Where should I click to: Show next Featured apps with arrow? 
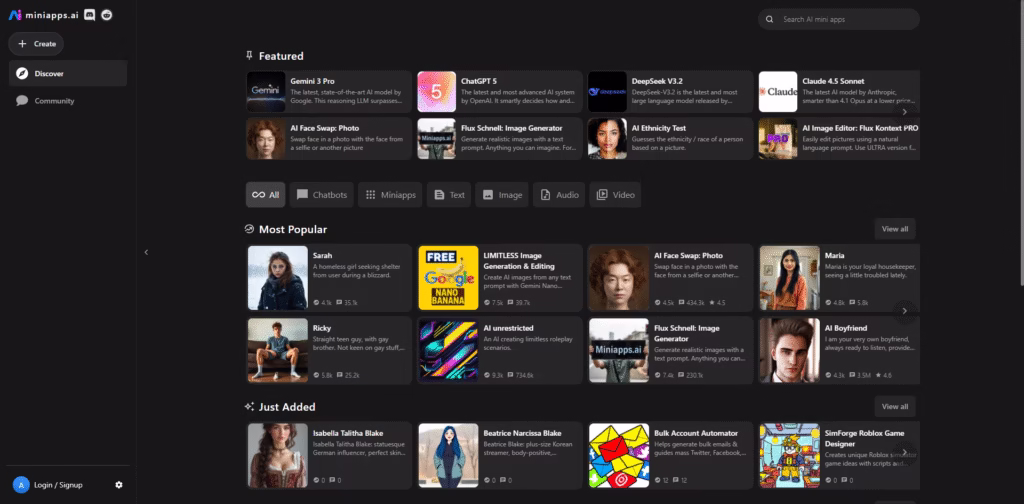(904, 112)
